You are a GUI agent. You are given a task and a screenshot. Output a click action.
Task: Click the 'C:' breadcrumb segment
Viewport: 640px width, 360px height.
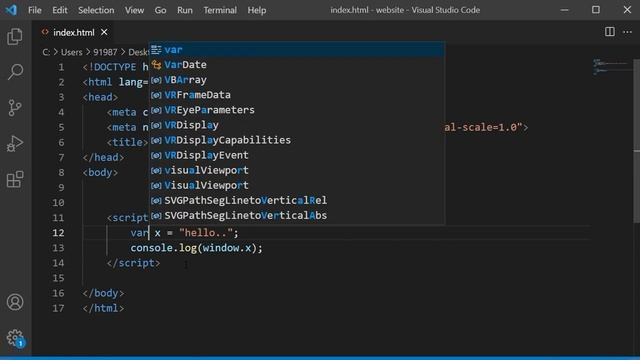pos(46,52)
